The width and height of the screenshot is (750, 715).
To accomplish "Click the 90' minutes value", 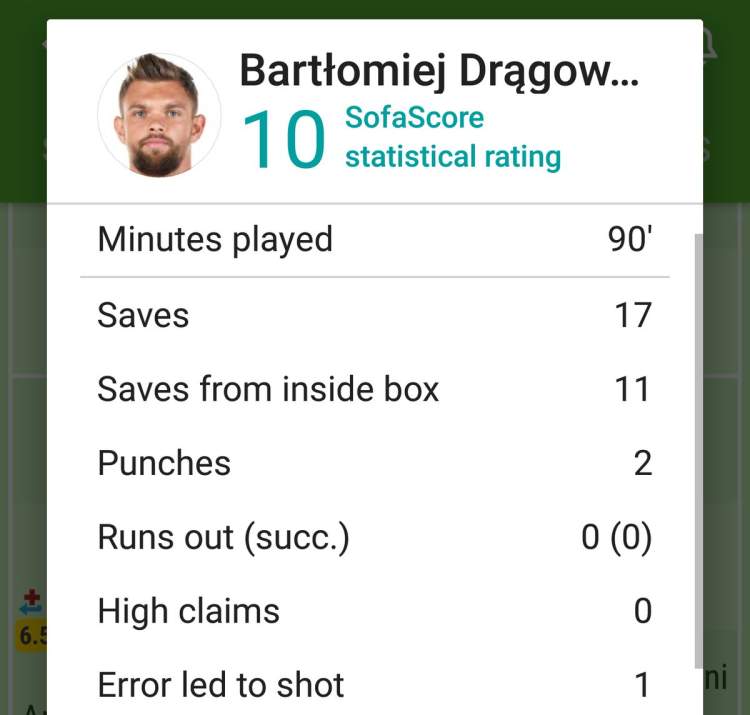I will tap(630, 239).
